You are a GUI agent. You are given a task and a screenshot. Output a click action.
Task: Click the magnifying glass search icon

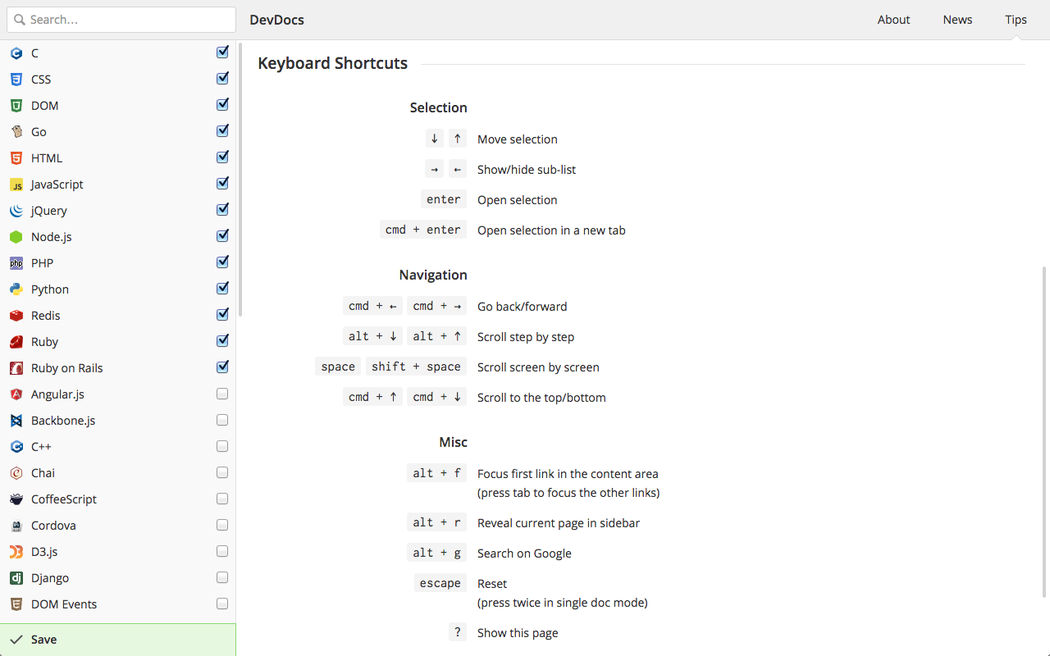point(19,19)
